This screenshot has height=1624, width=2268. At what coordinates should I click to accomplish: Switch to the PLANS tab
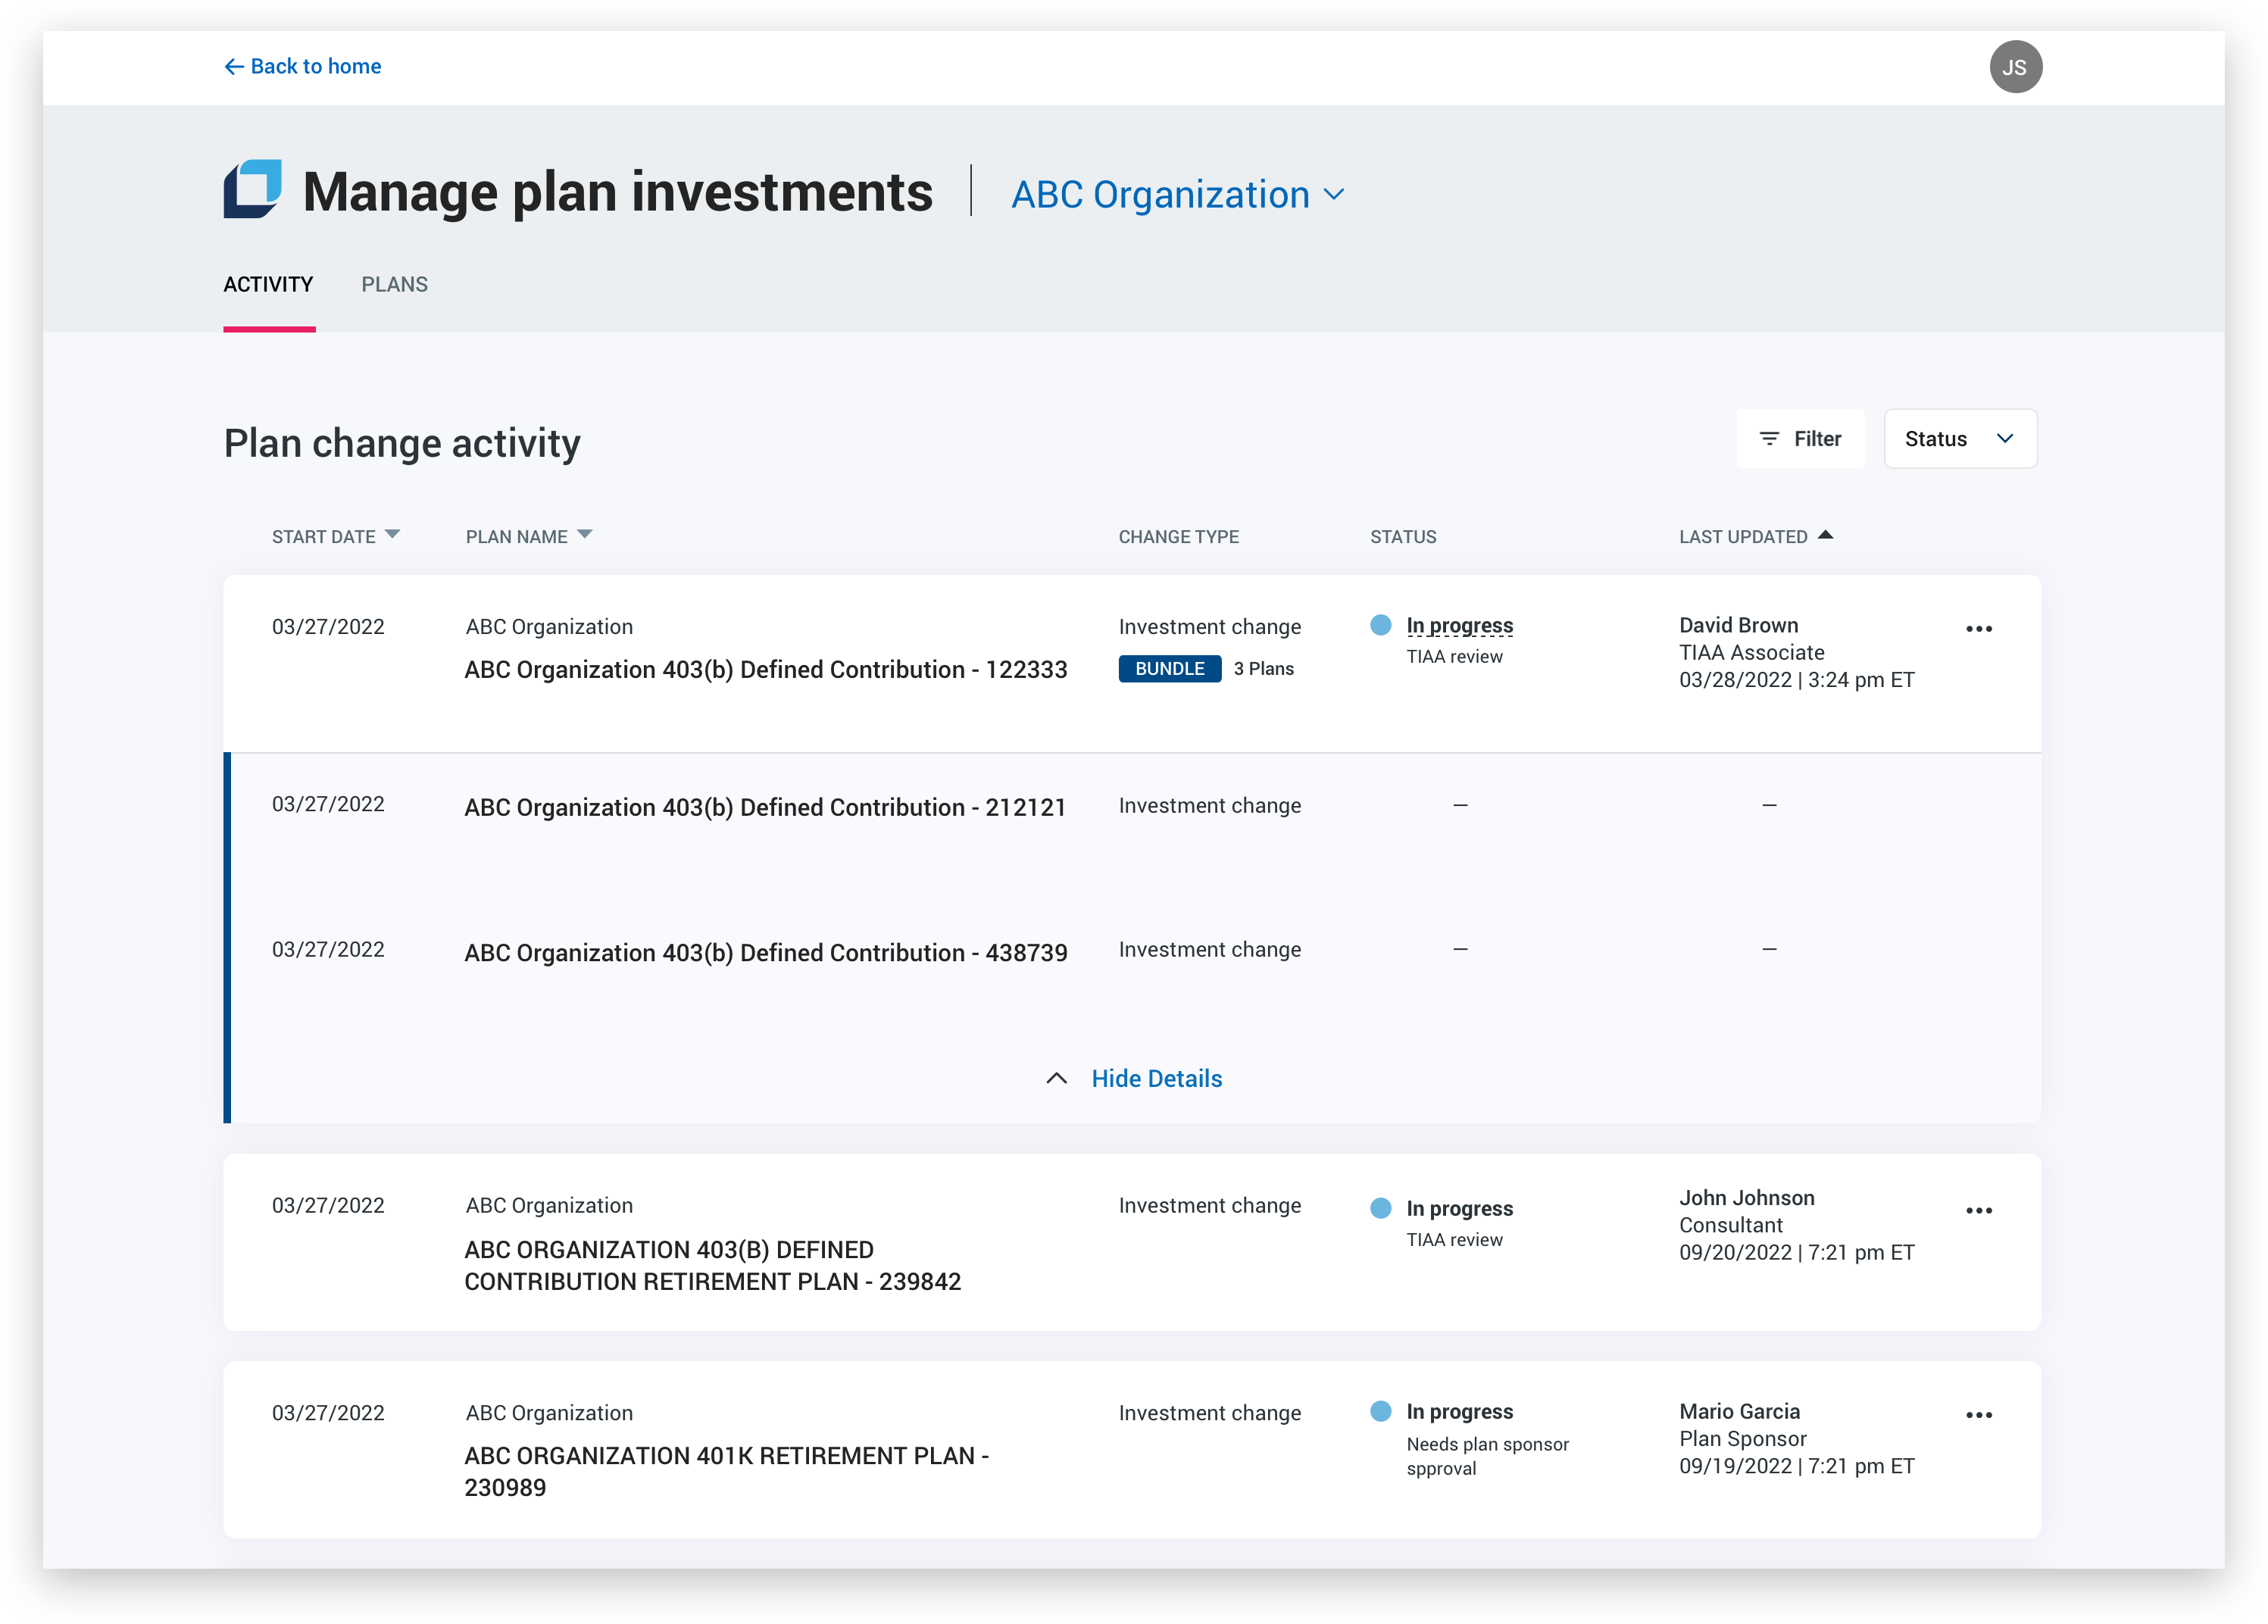click(394, 284)
